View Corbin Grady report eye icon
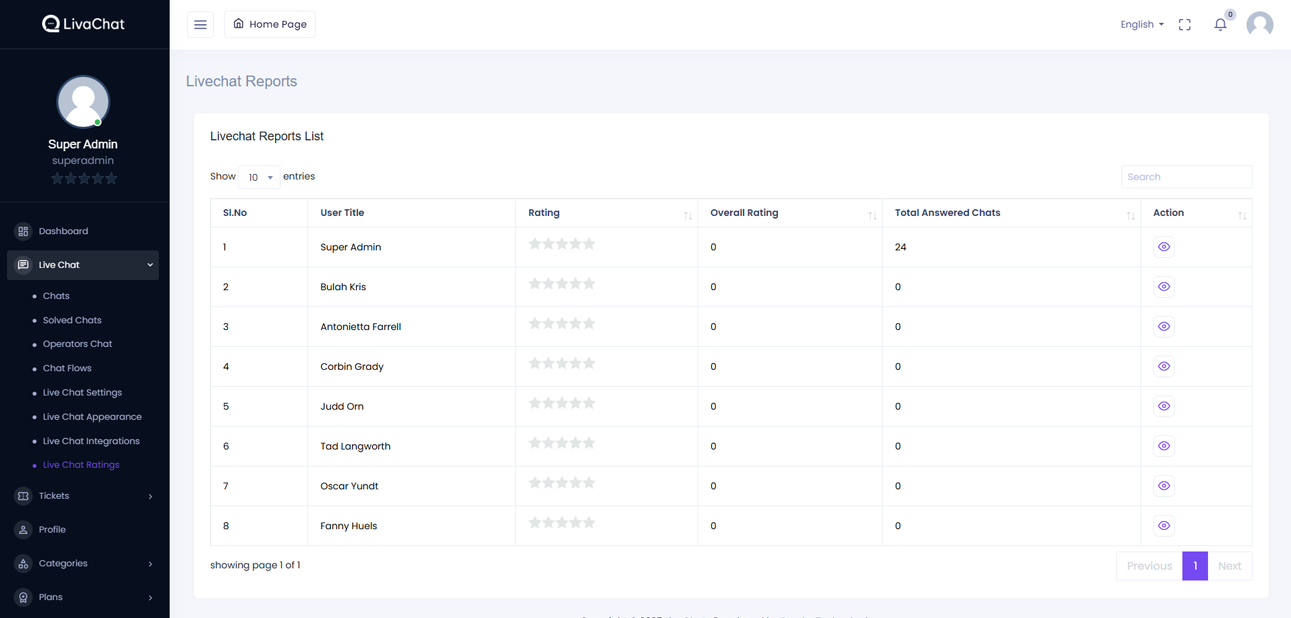Viewport: 1291px width, 618px height. 1164,366
